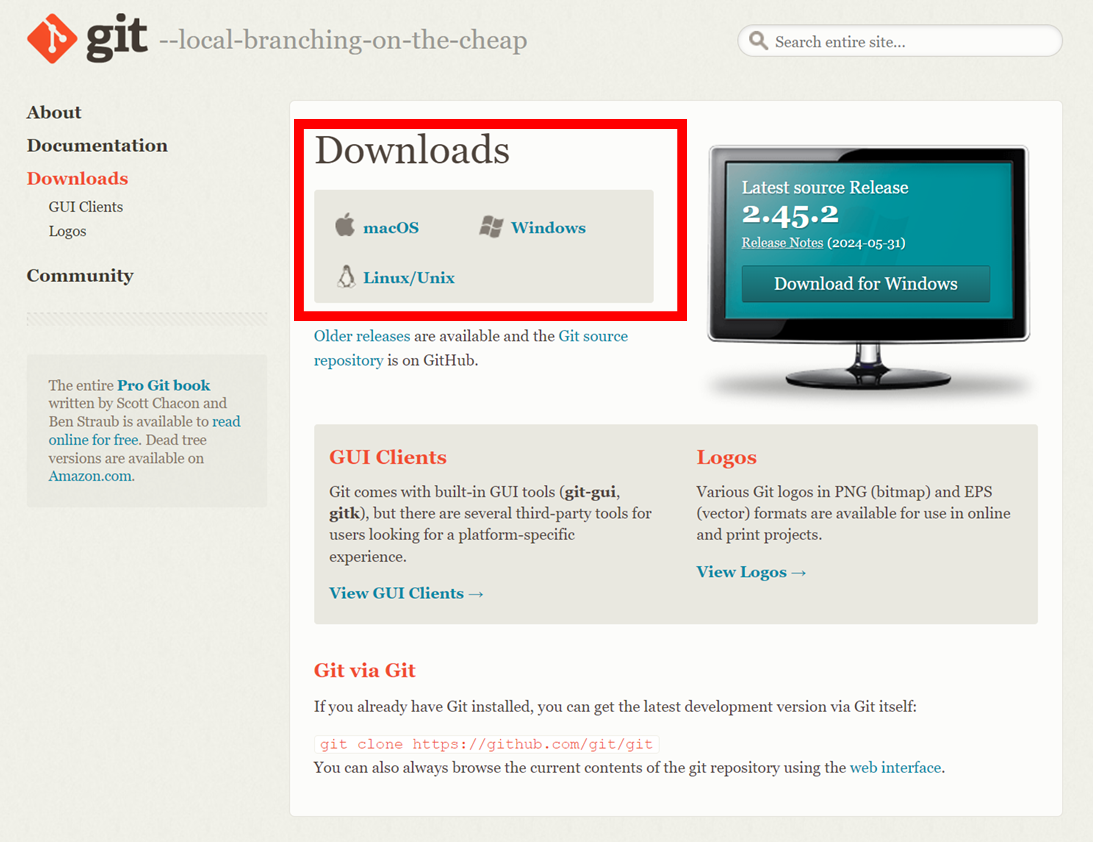Open the About section

(54, 112)
